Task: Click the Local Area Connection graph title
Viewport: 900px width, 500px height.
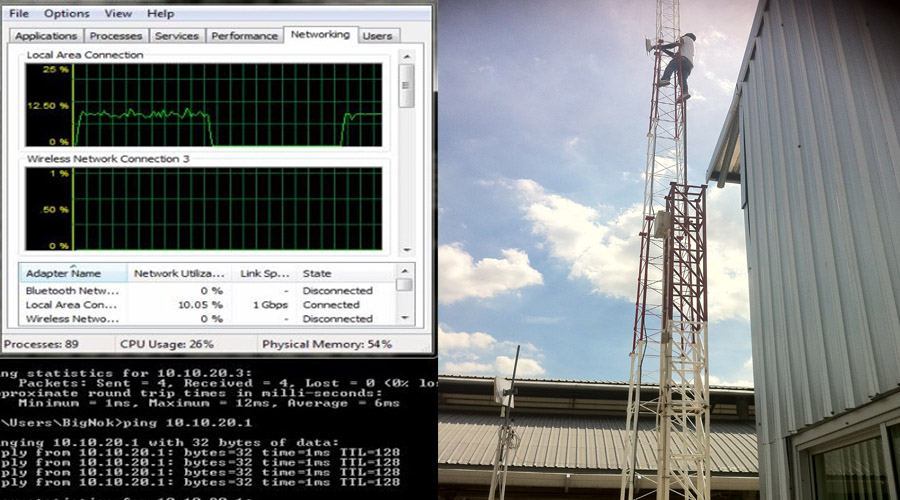Action: point(85,55)
